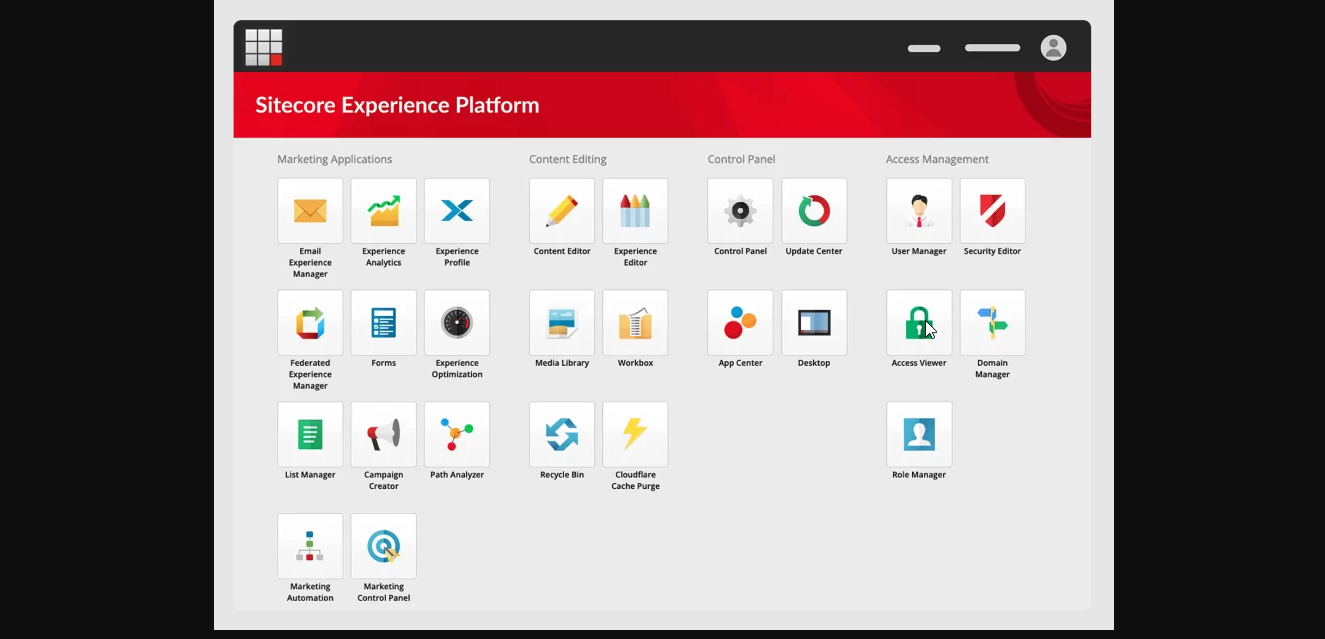Open Experience Optimization gauge icon
This screenshot has height=639, width=1325.
pyautogui.click(x=457, y=323)
